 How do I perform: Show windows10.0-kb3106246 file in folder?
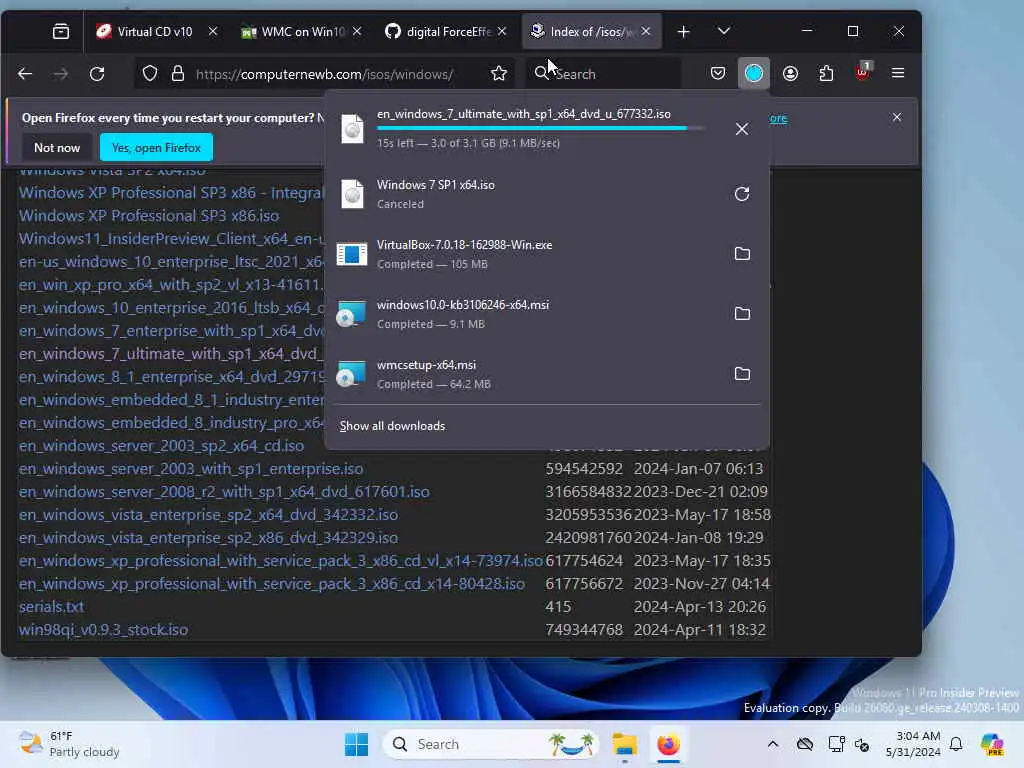742,314
